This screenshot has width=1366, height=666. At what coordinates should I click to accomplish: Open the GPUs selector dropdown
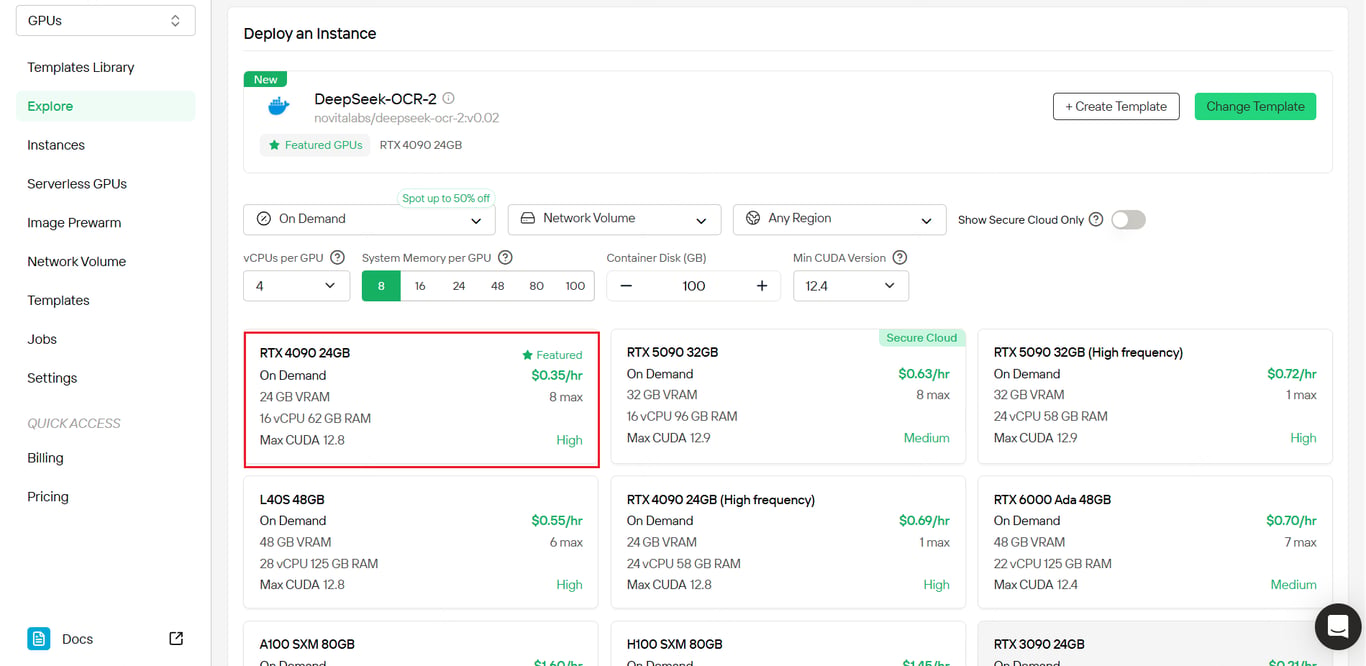tap(105, 20)
